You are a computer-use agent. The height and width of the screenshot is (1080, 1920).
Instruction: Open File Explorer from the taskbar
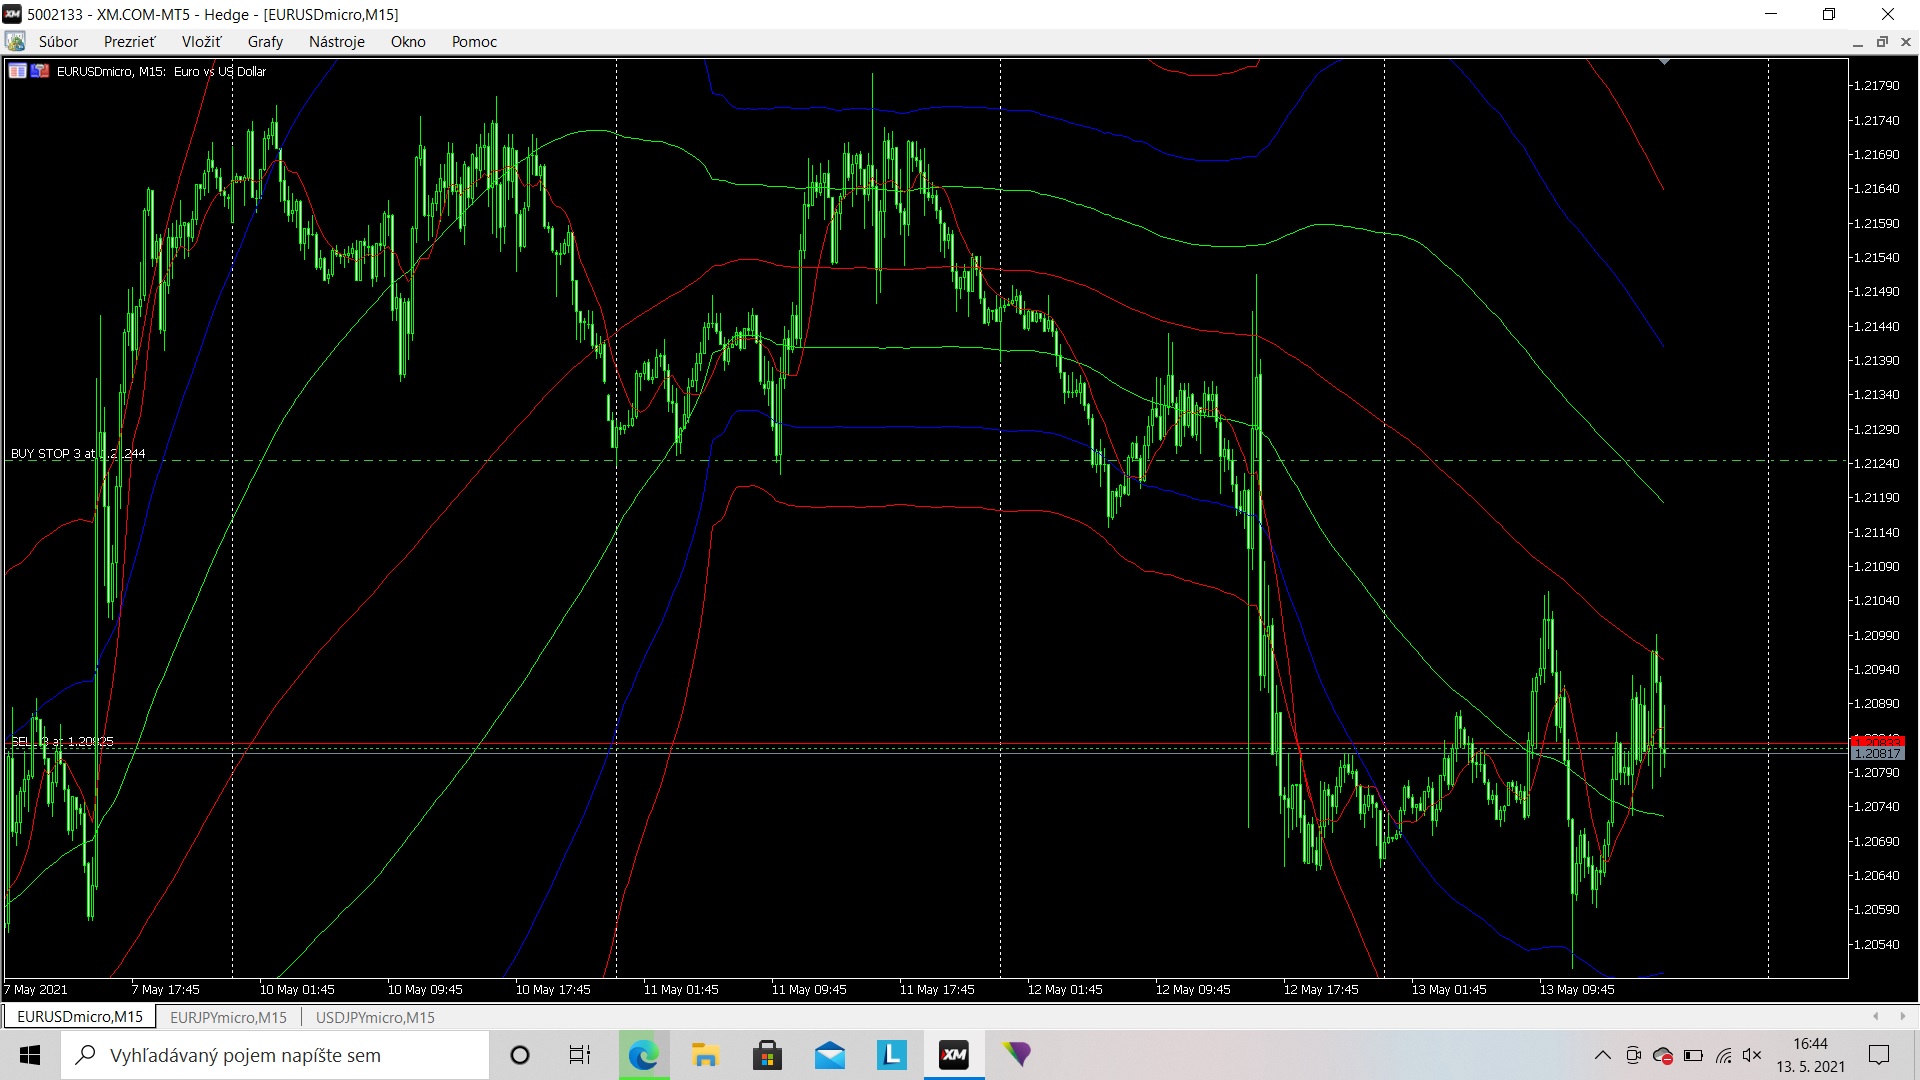point(705,1055)
